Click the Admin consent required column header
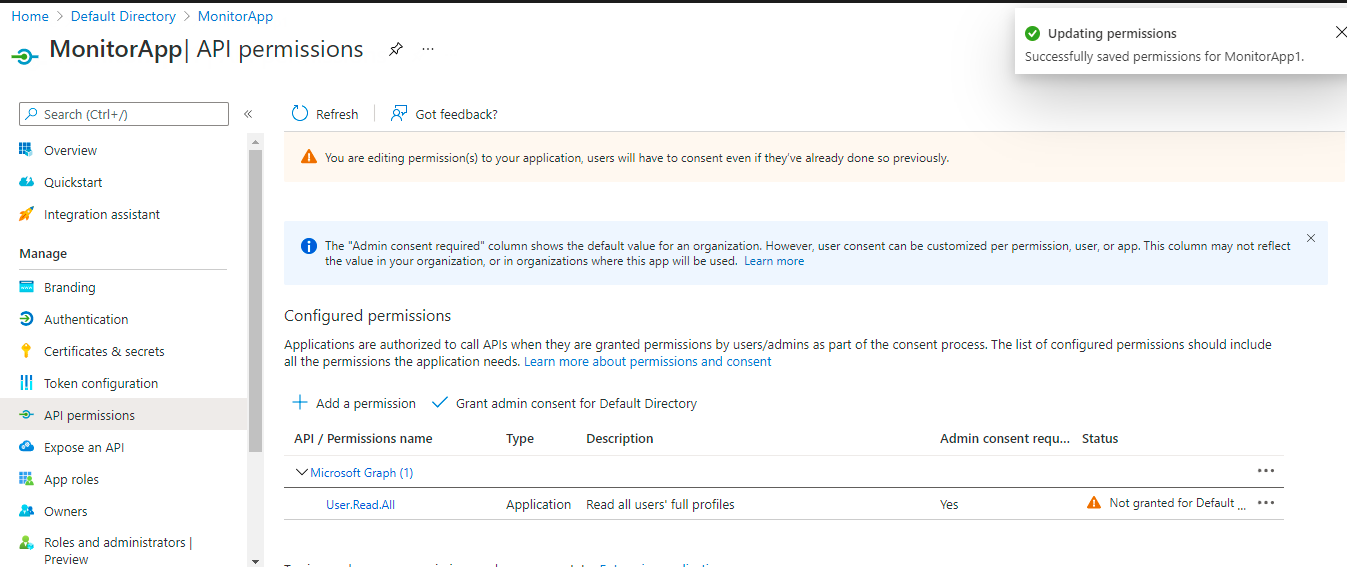 [x=1005, y=438]
